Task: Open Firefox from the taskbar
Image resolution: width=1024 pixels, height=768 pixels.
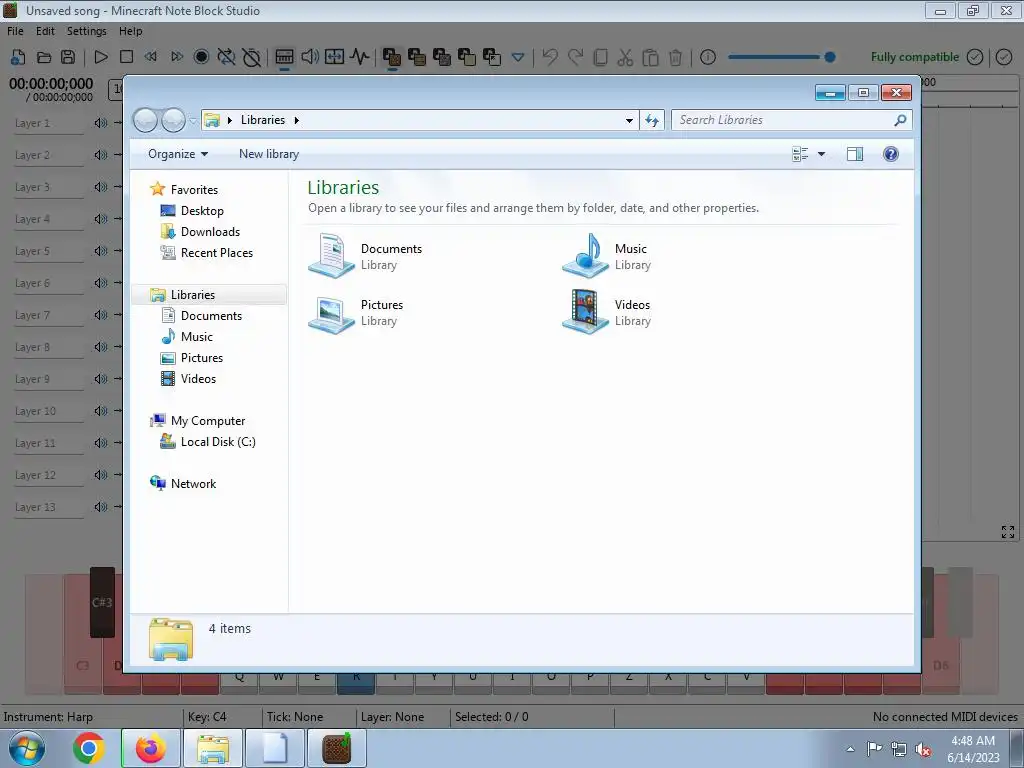Action: [x=151, y=748]
